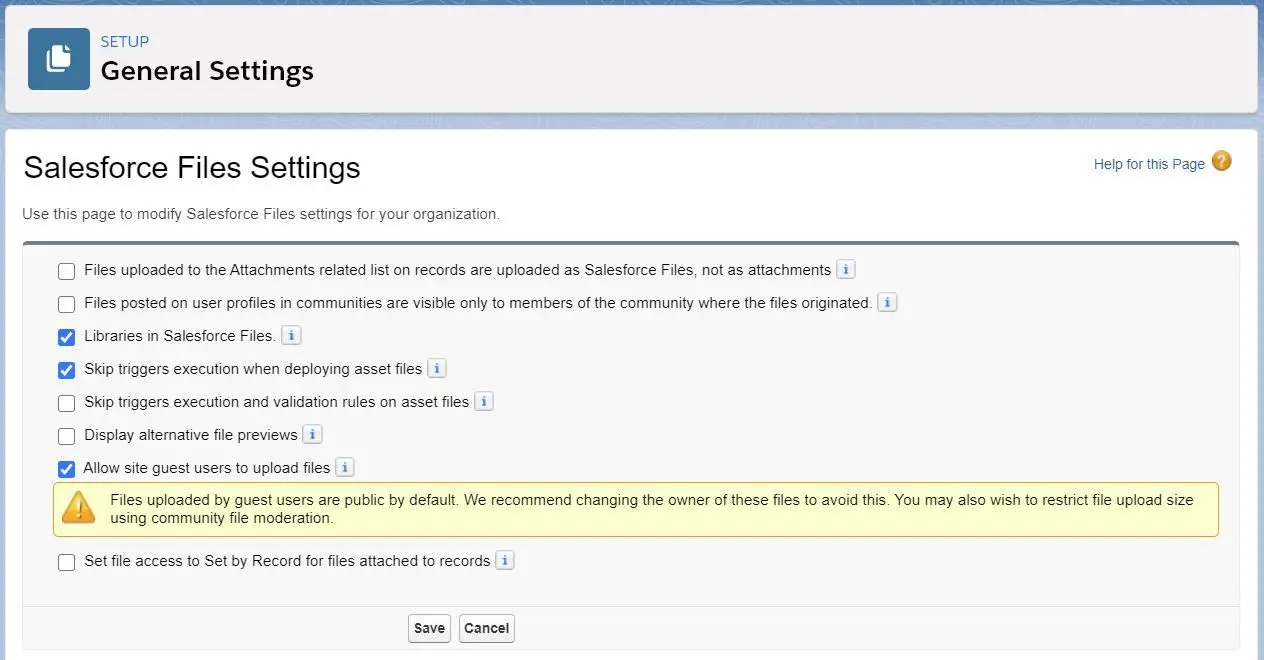Open the Help for this Page question mark icon
This screenshot has height=660, width=1264.
(1221, 162)
